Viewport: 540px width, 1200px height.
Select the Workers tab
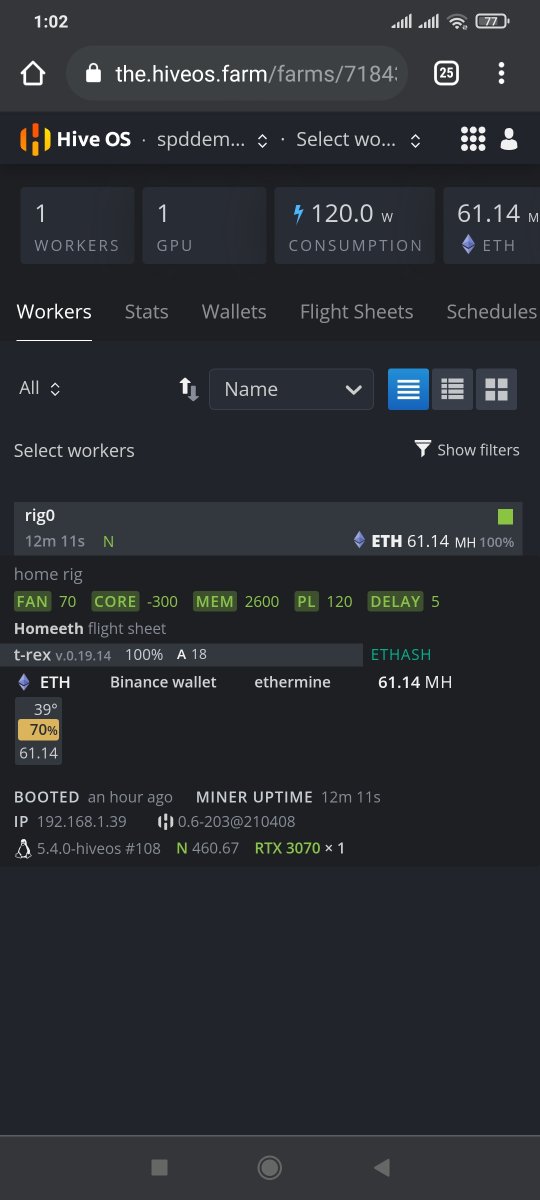tap(54, 312)
